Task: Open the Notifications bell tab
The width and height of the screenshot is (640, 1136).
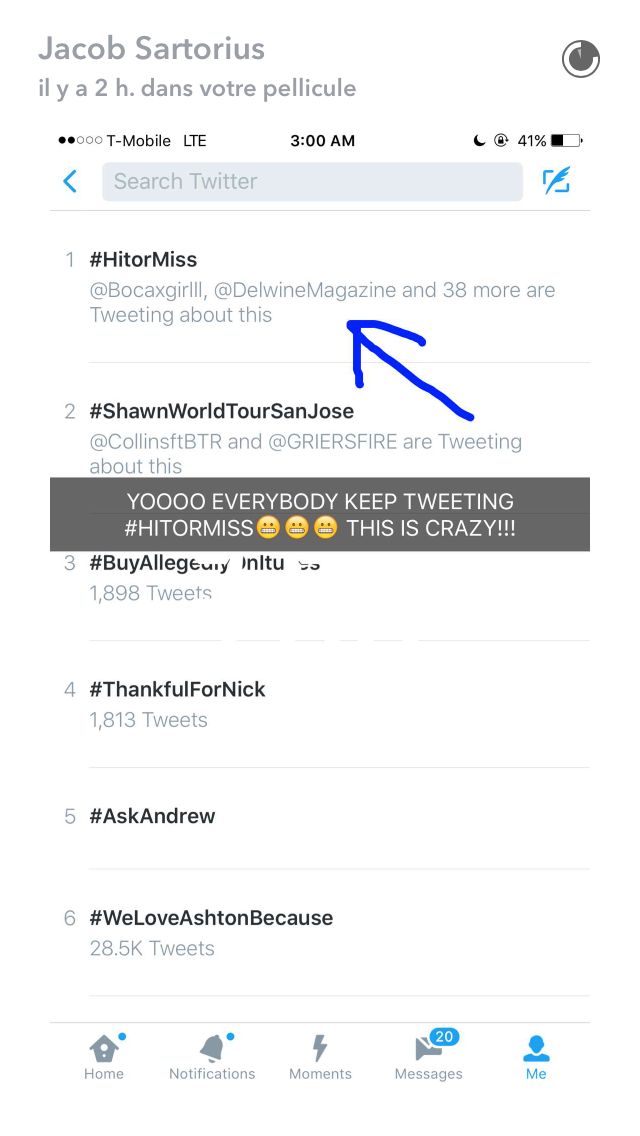Action: 212,1057
